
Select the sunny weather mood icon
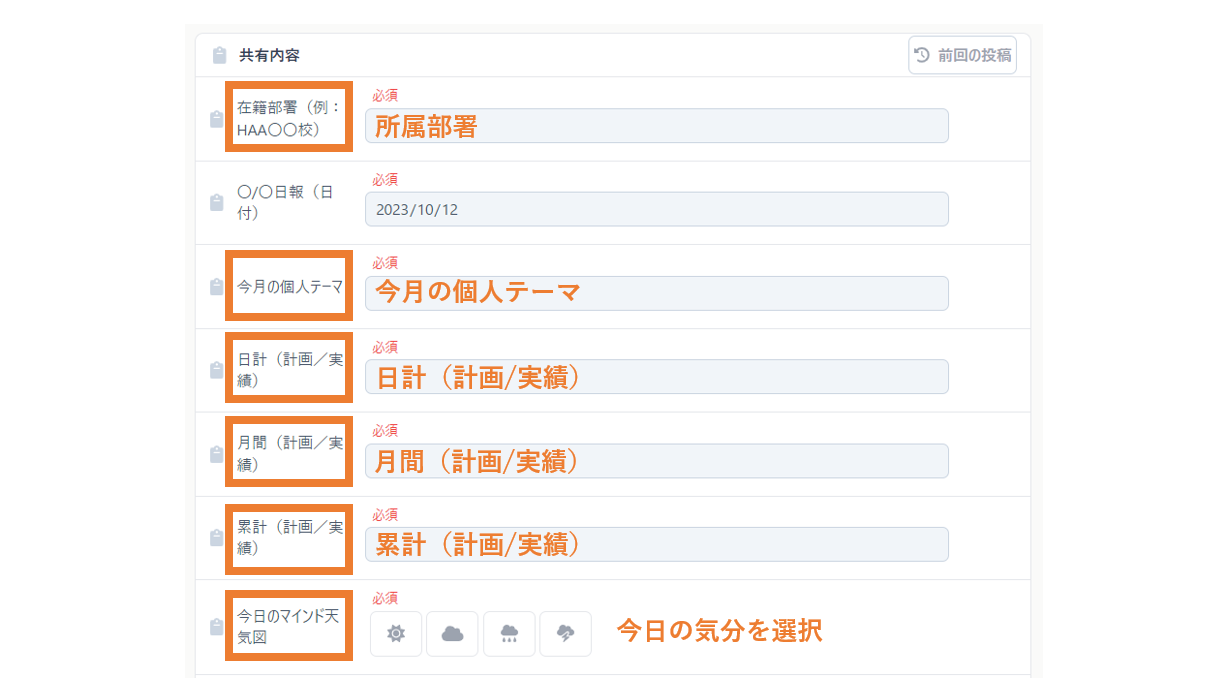pos(396,634)
